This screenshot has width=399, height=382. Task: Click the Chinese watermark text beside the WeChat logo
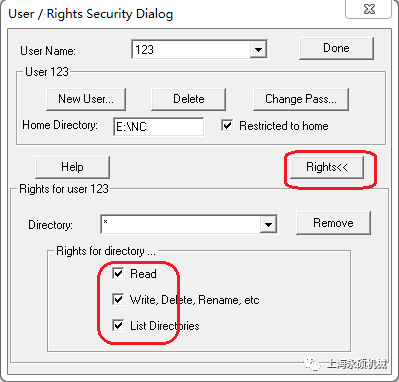tap(357, 364)
